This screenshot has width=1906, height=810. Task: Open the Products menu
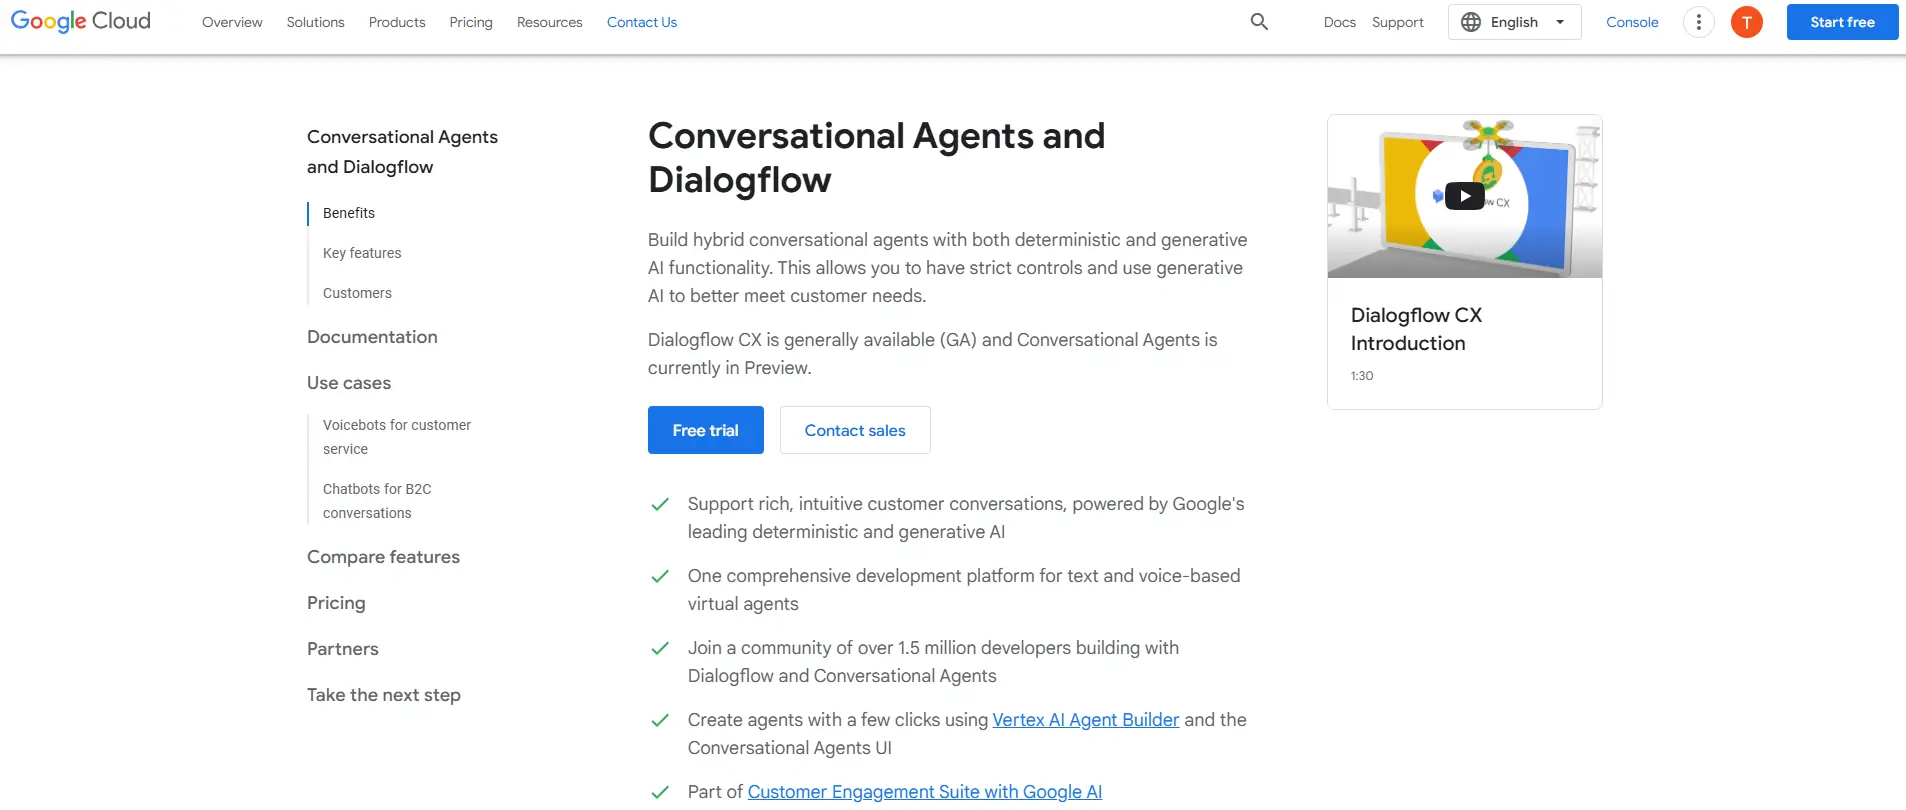[x=397, y=22]
